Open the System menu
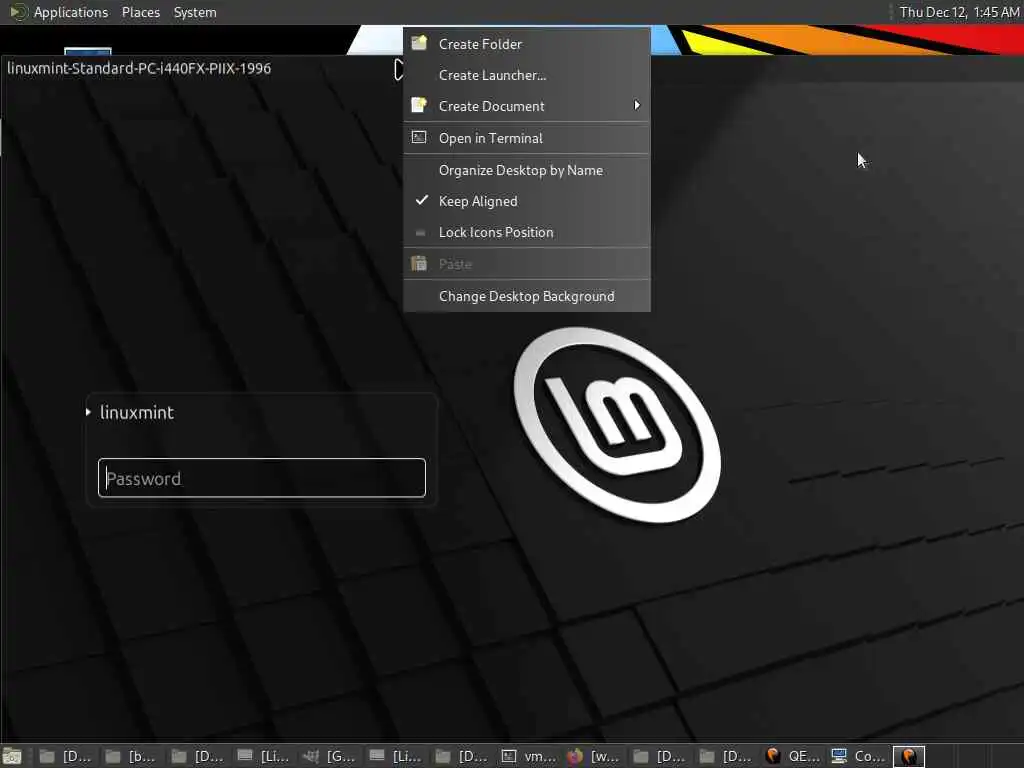 pyautogui.click(x=195, y=12)
